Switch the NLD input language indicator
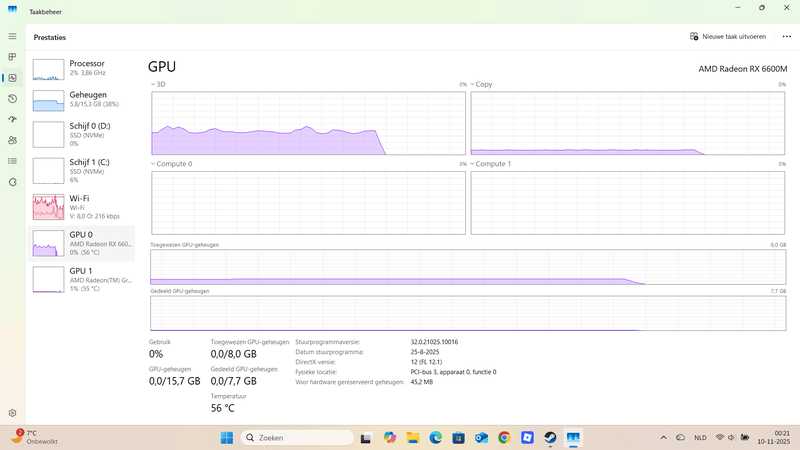Viewport: 800px width, 450px height. [700, 438]
